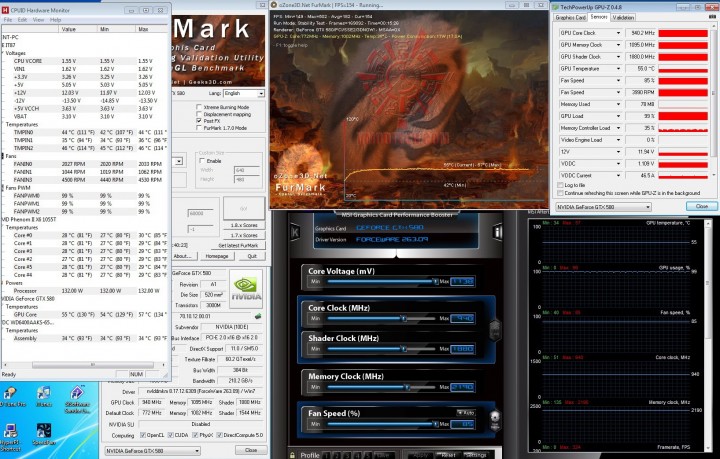Click the Core Clock value field showing 940
The image size is (720, 459).
(x=462, y=318)
